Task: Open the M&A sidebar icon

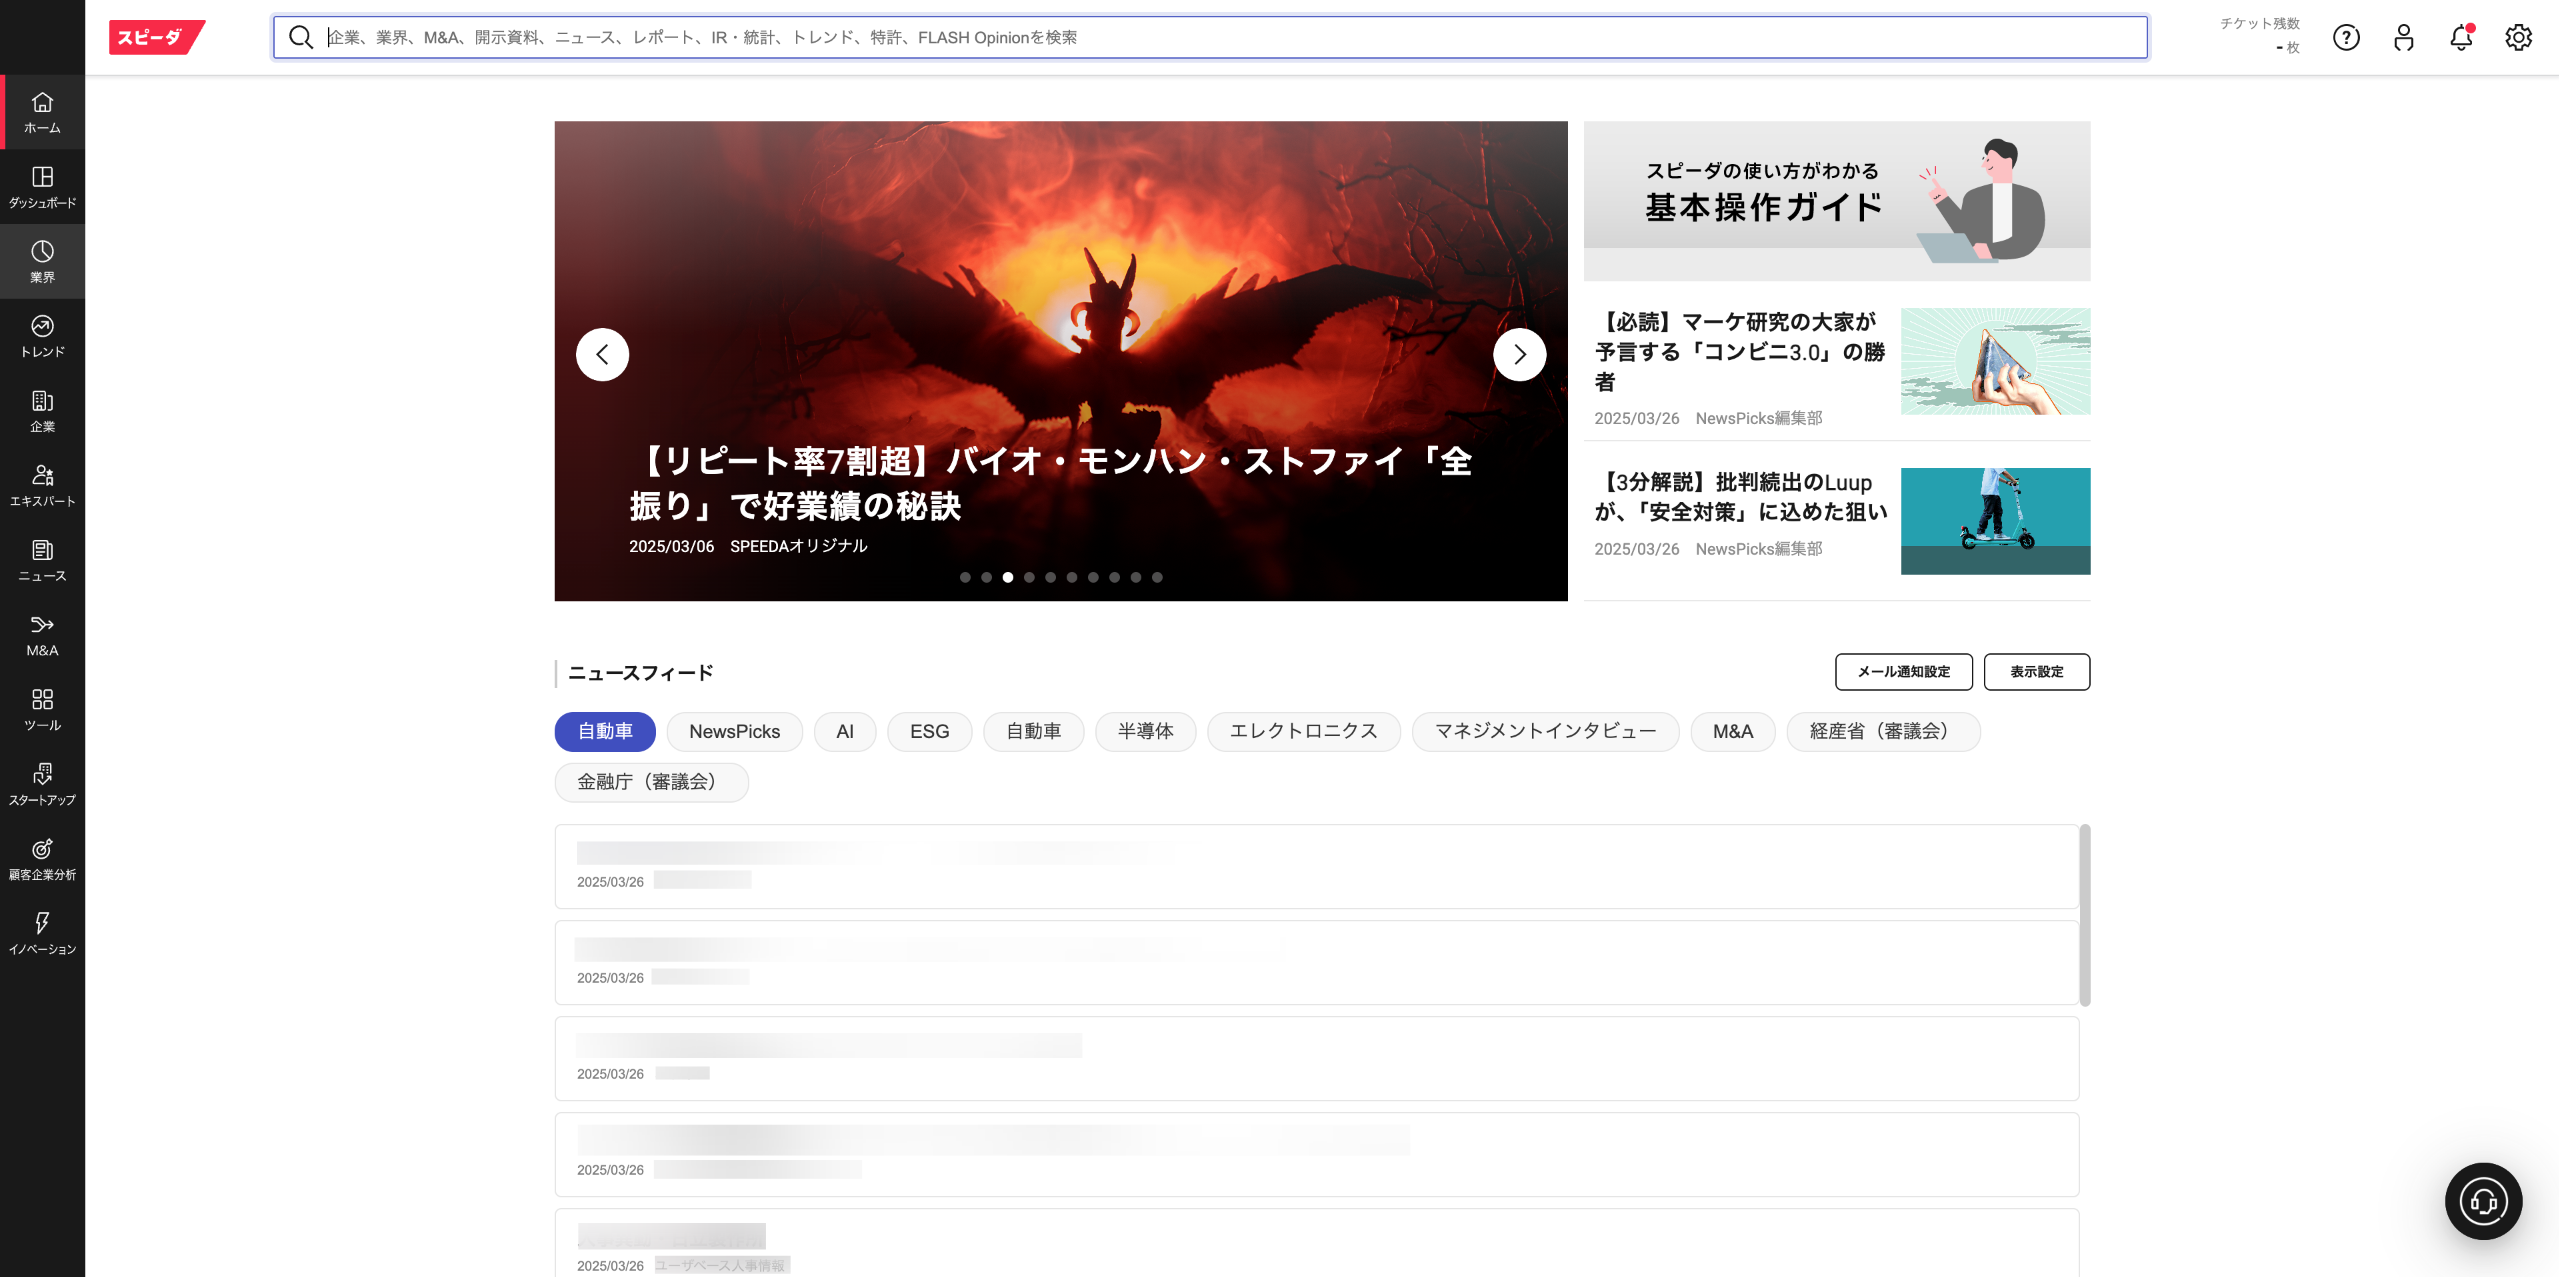Action: click(x=42, y=635)
